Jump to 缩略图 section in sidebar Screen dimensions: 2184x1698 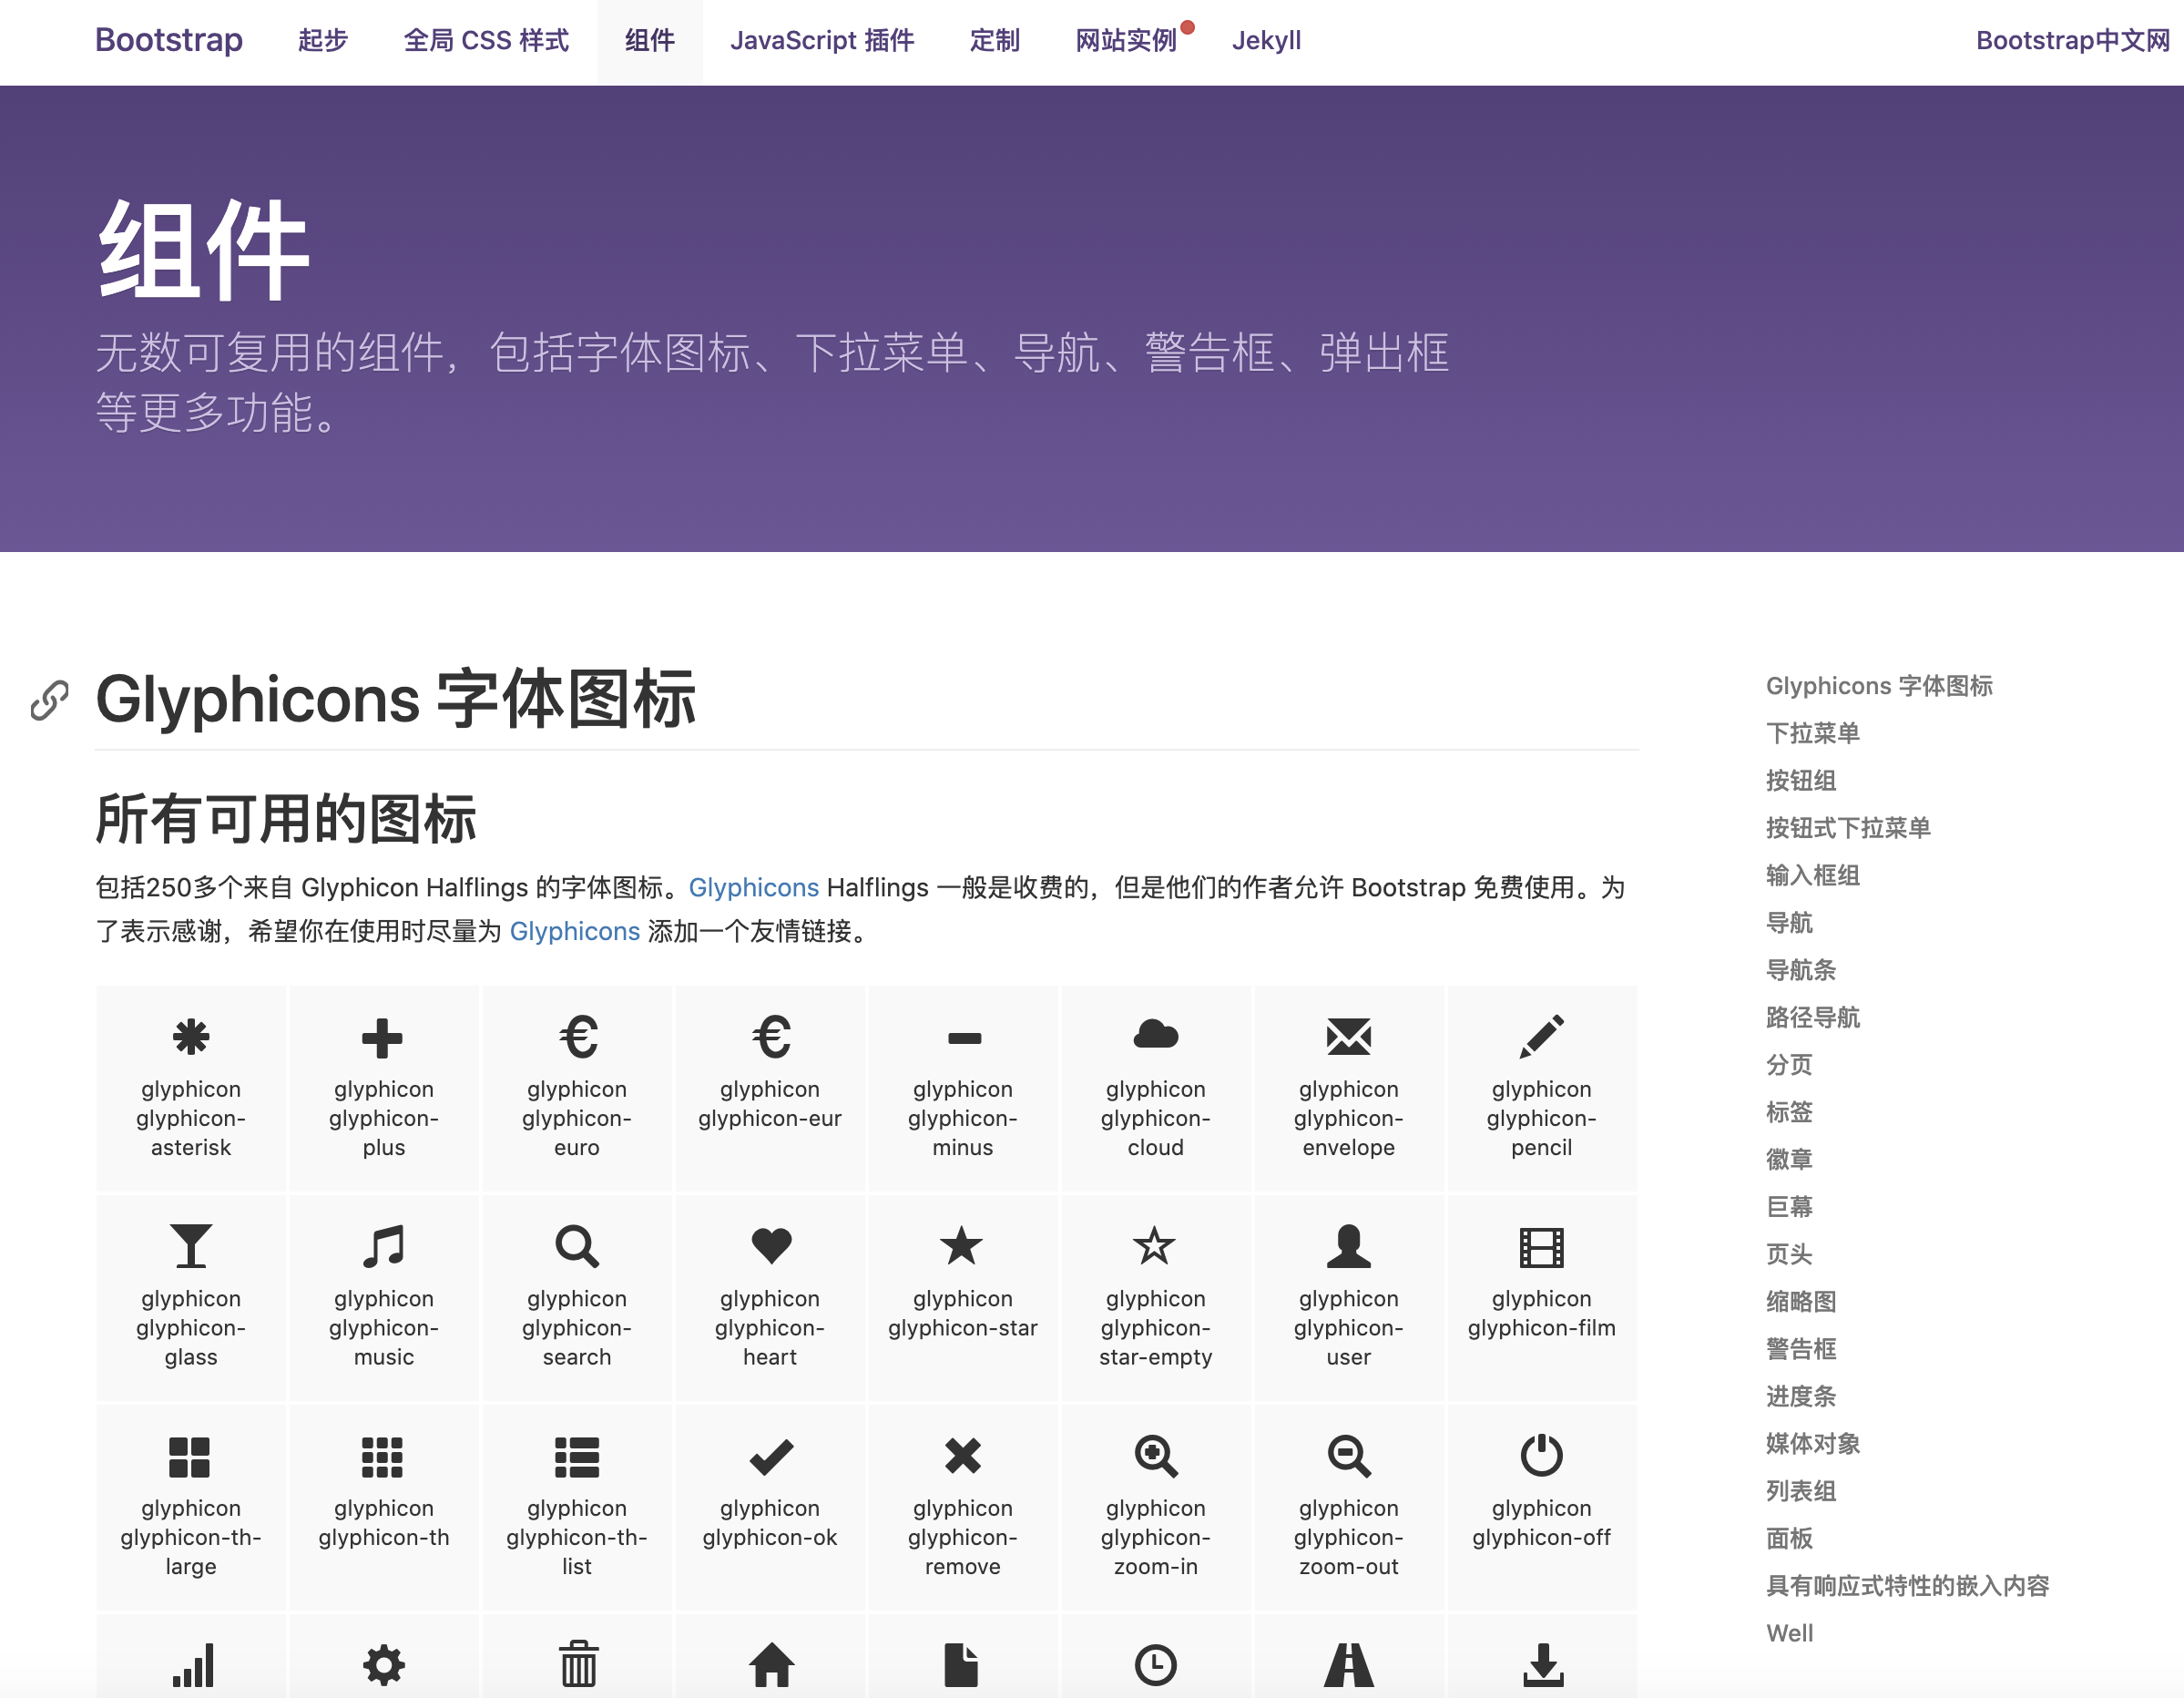1800,1301
